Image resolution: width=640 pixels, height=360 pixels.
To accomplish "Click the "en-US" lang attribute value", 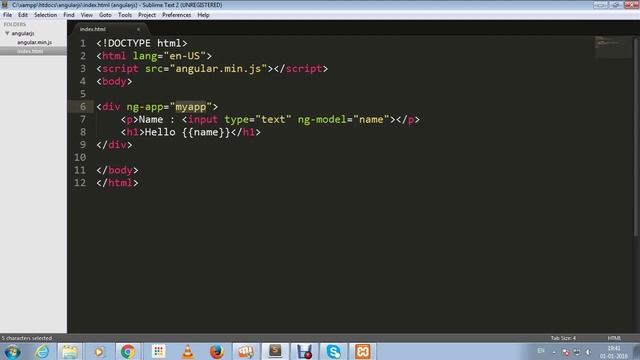I will (x=184, y=56).
